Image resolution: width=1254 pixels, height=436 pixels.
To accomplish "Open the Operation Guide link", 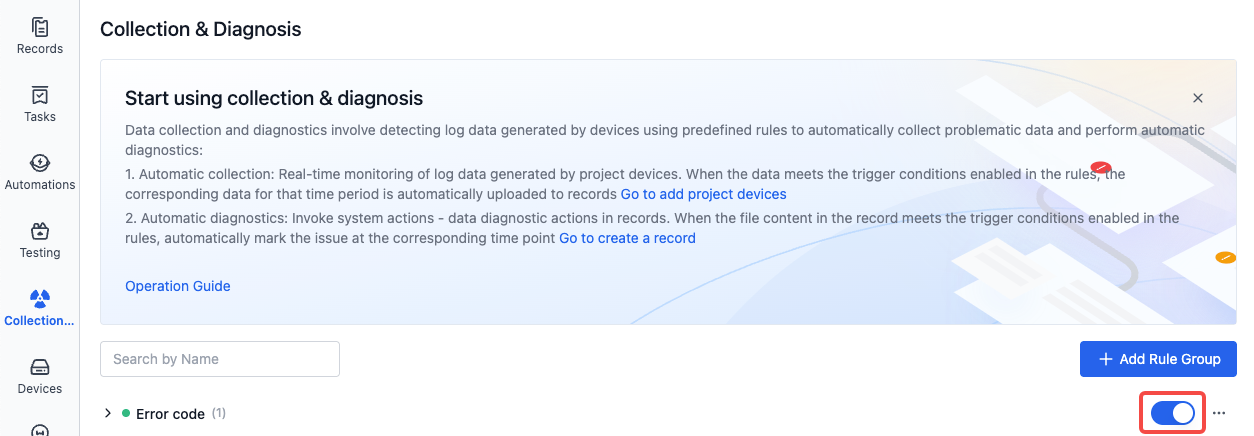I will pyautogui.click(x=178, y=286).
